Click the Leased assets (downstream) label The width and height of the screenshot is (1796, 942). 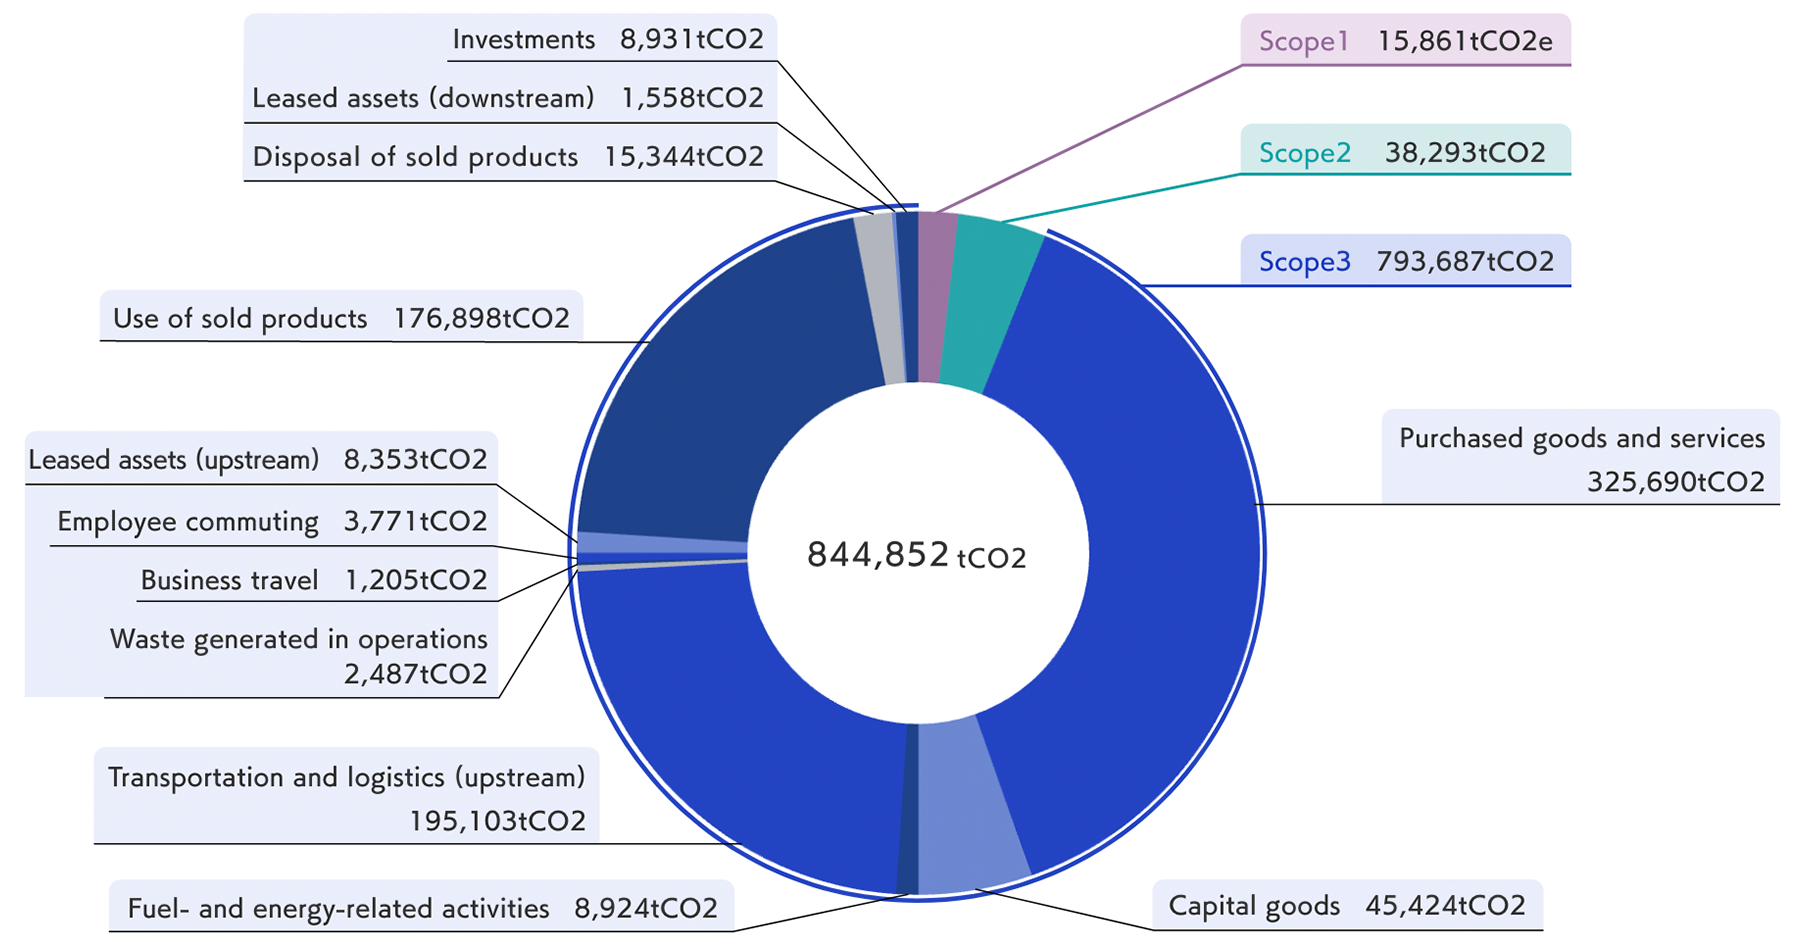[x=508, y=98]
